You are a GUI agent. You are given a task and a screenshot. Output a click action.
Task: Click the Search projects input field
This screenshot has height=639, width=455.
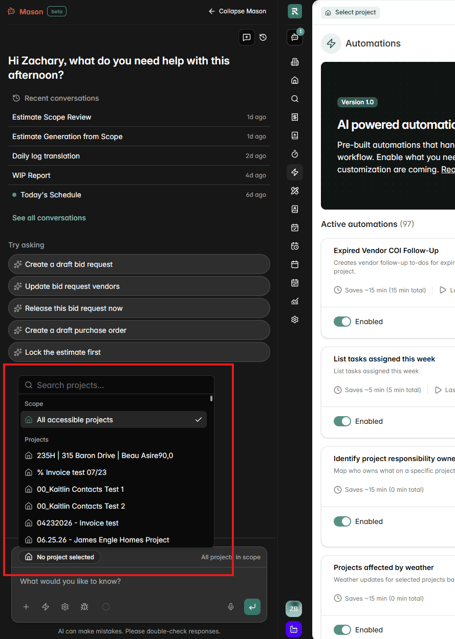pyautogui.click(x=116, y=385)
